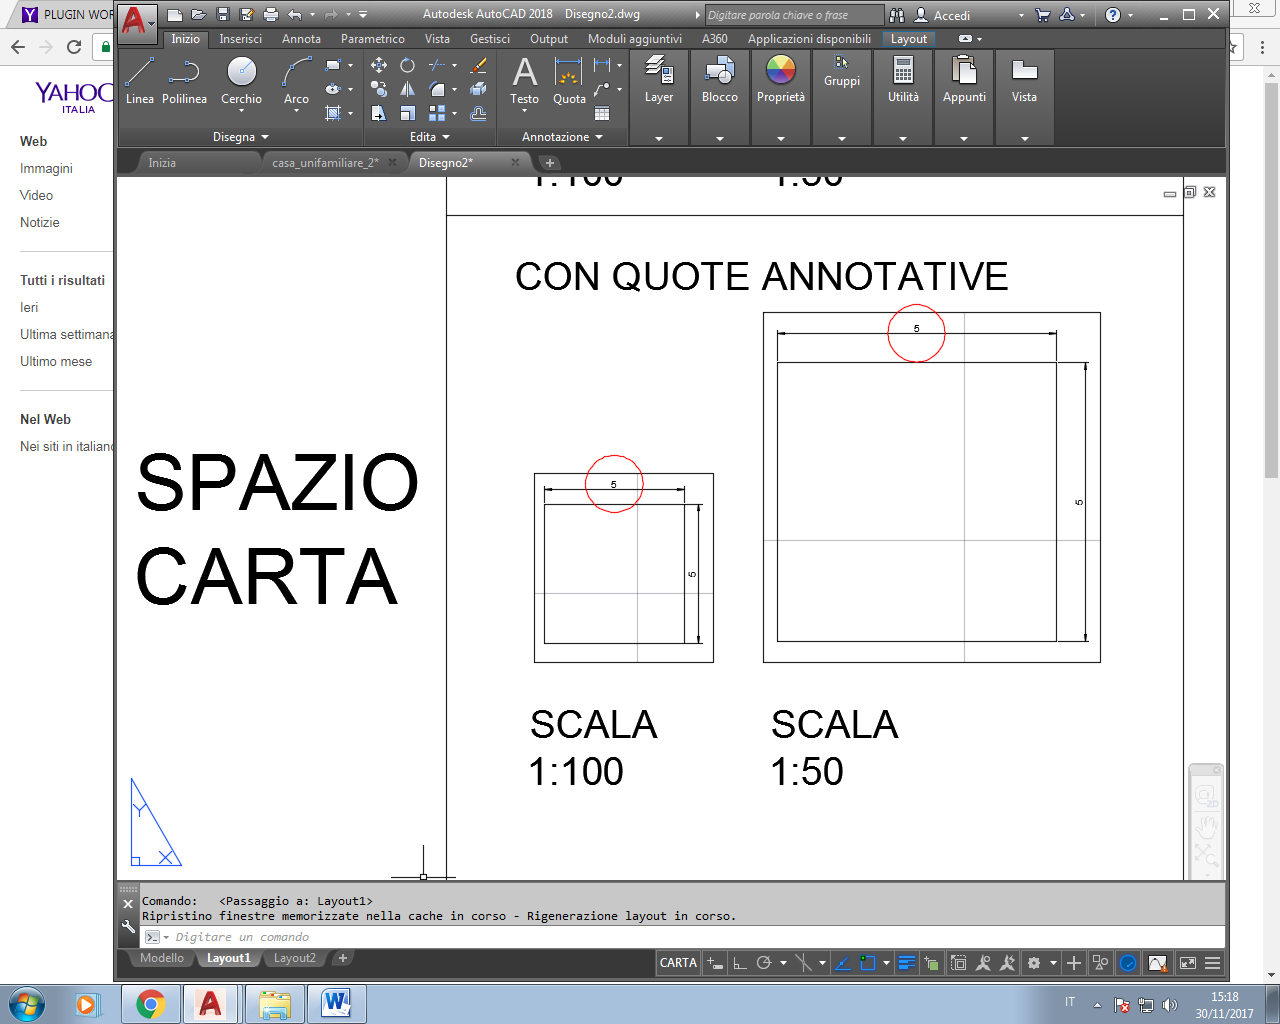1280x1024 pixels.
Task: Expand the Disegna panel
Action: pos(239,137)
